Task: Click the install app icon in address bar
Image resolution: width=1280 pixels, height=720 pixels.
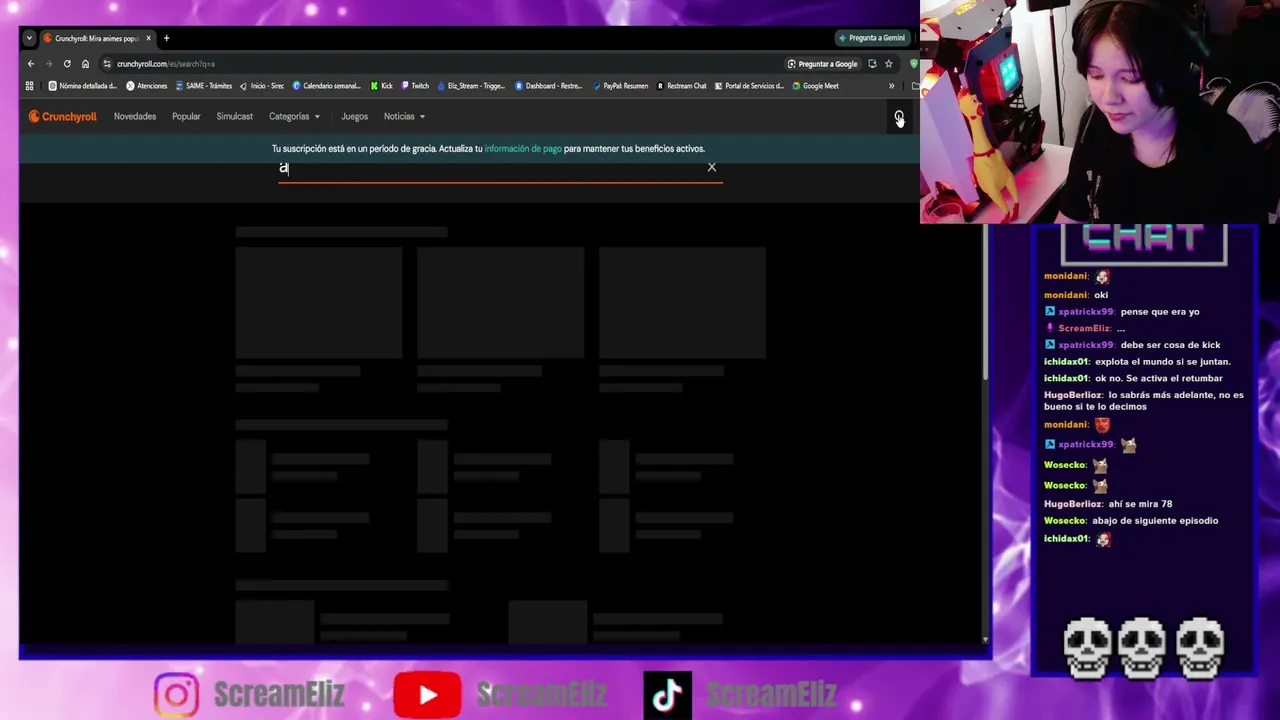Action: click(x=872, y=64)
